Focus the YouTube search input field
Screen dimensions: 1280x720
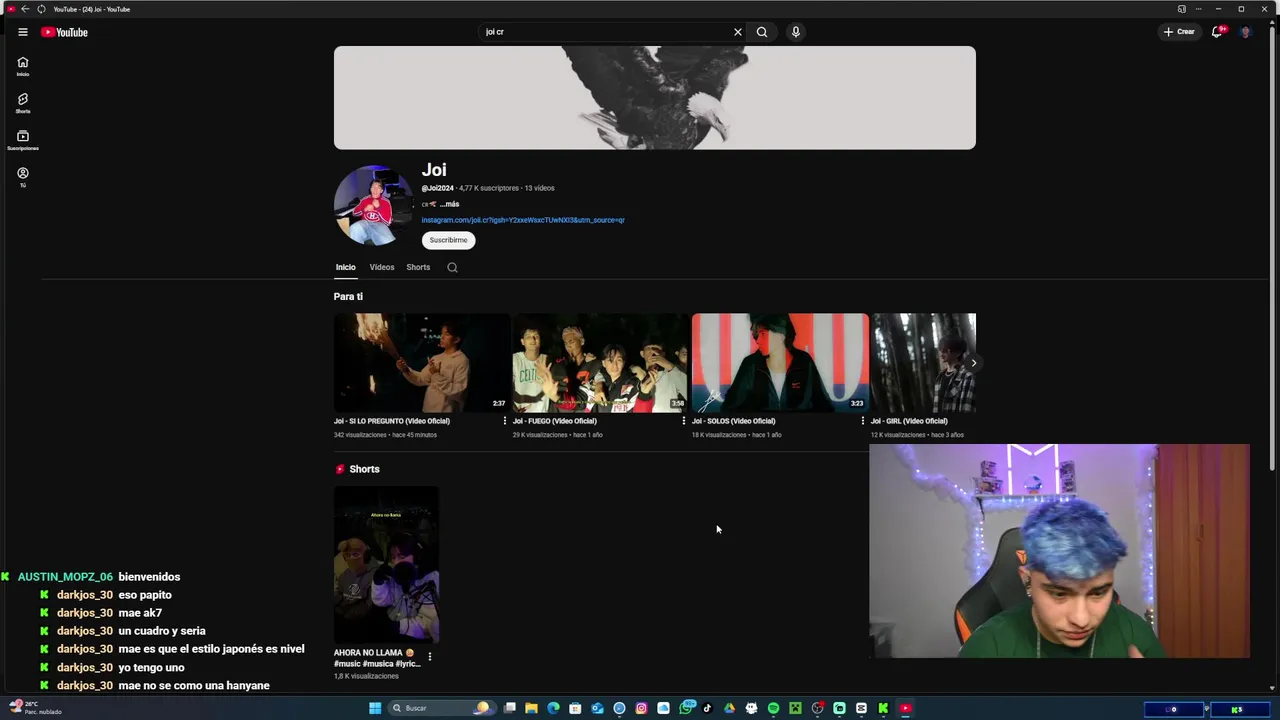pos(605,32)
